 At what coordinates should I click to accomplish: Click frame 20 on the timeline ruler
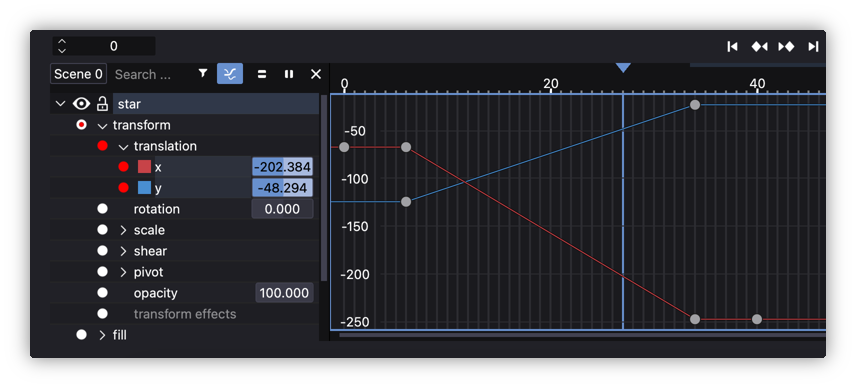(x=550, y=83)
